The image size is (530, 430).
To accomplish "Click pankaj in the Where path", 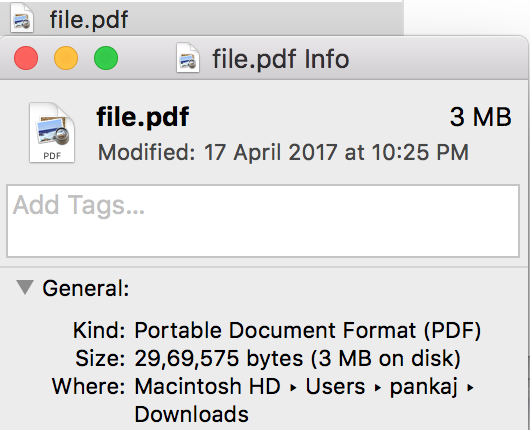I will [424, 387].
